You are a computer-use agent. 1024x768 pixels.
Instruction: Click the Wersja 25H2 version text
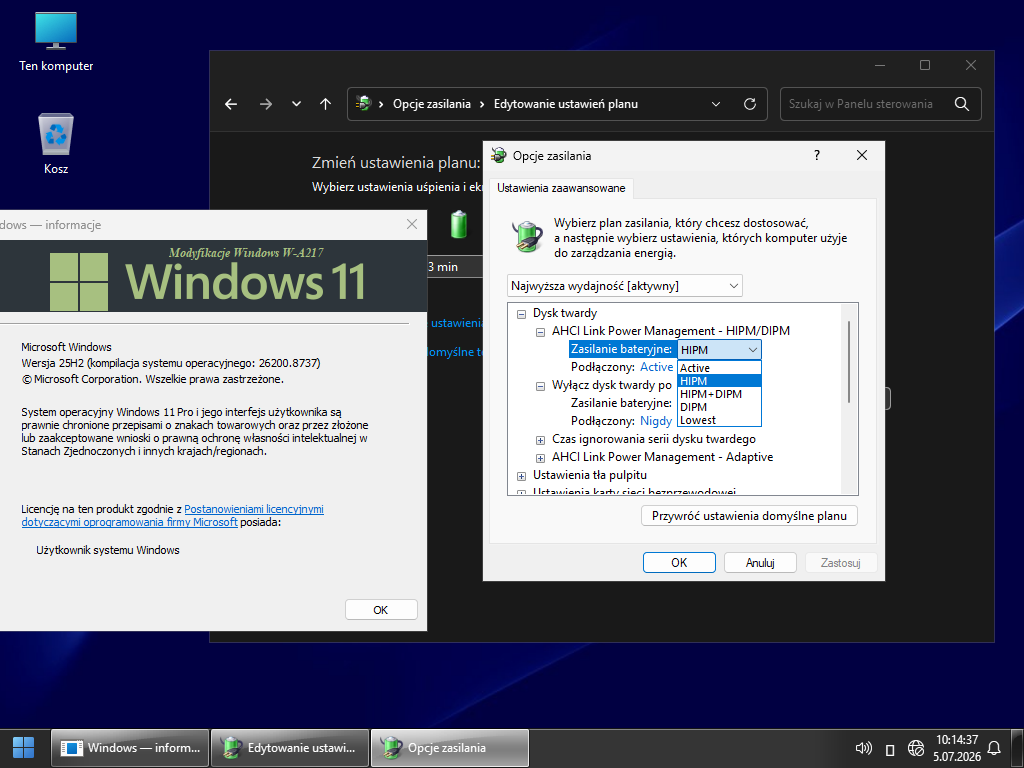point(171,363)
